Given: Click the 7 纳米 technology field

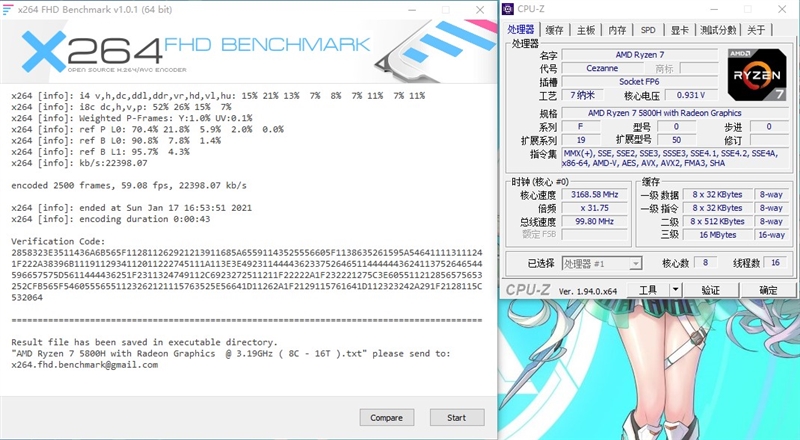Looking at the screenshot, I should pyautogui.click(x=582, y=95).
